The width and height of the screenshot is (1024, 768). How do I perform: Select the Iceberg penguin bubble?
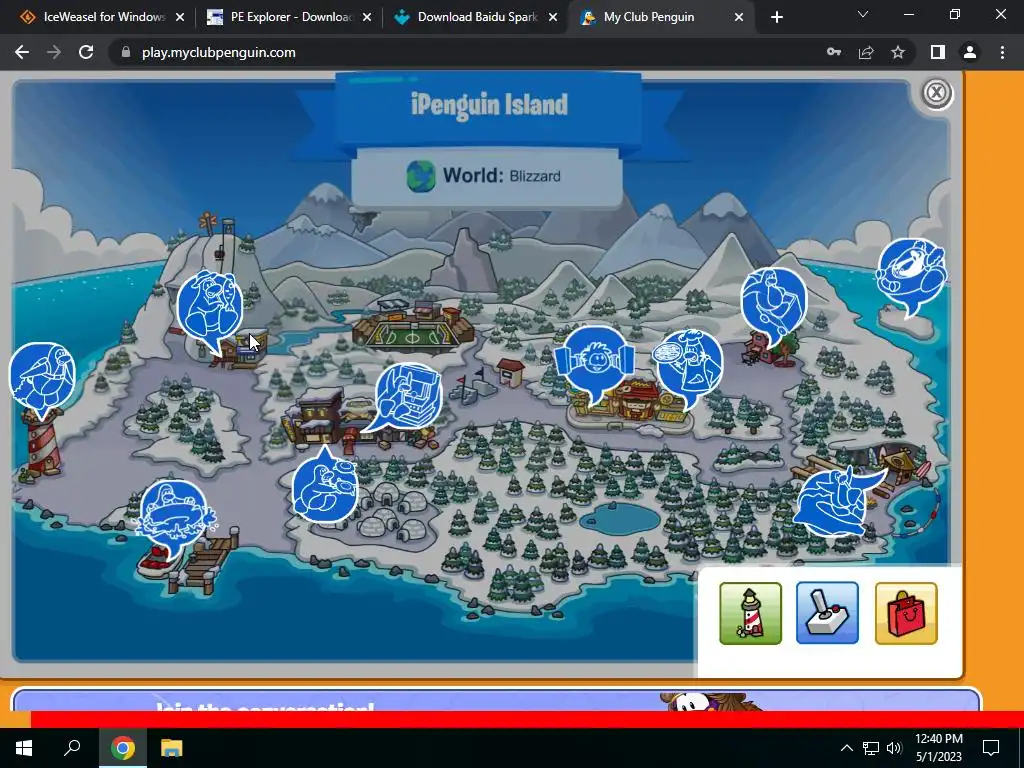(911, 274)
